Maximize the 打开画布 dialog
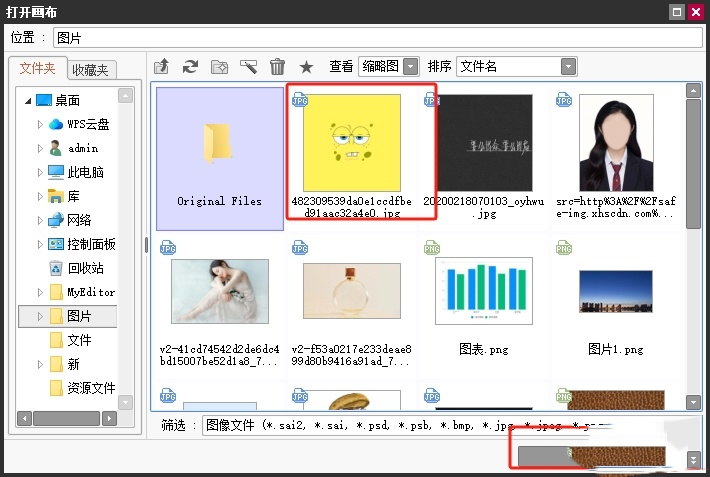Image resolution: width=710 pixels, height=477 pixels. coord(677,12)
